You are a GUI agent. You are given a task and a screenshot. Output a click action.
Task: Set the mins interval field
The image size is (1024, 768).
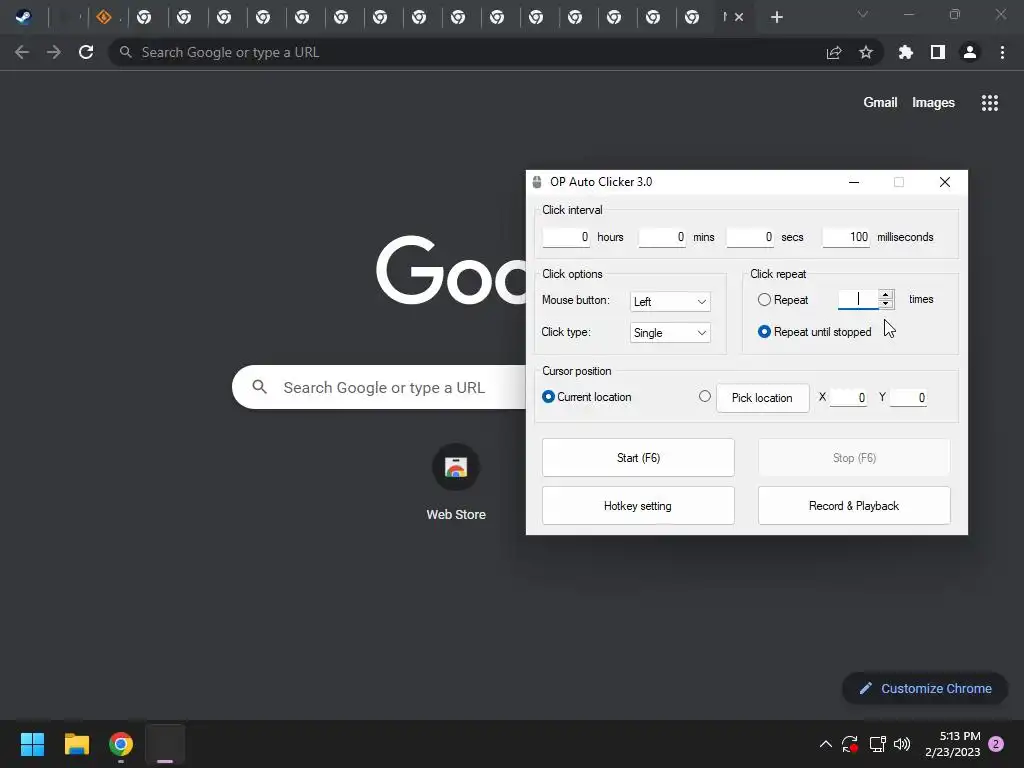662,237
